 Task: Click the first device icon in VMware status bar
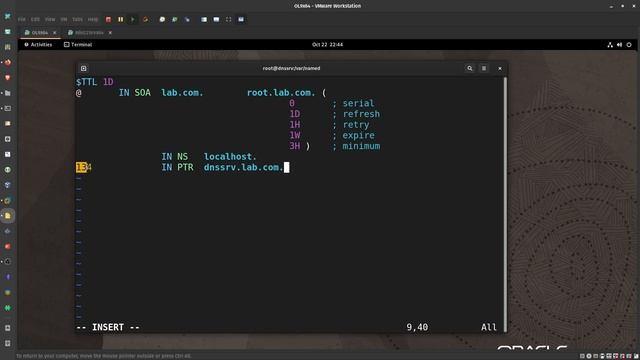click(582, 356)
